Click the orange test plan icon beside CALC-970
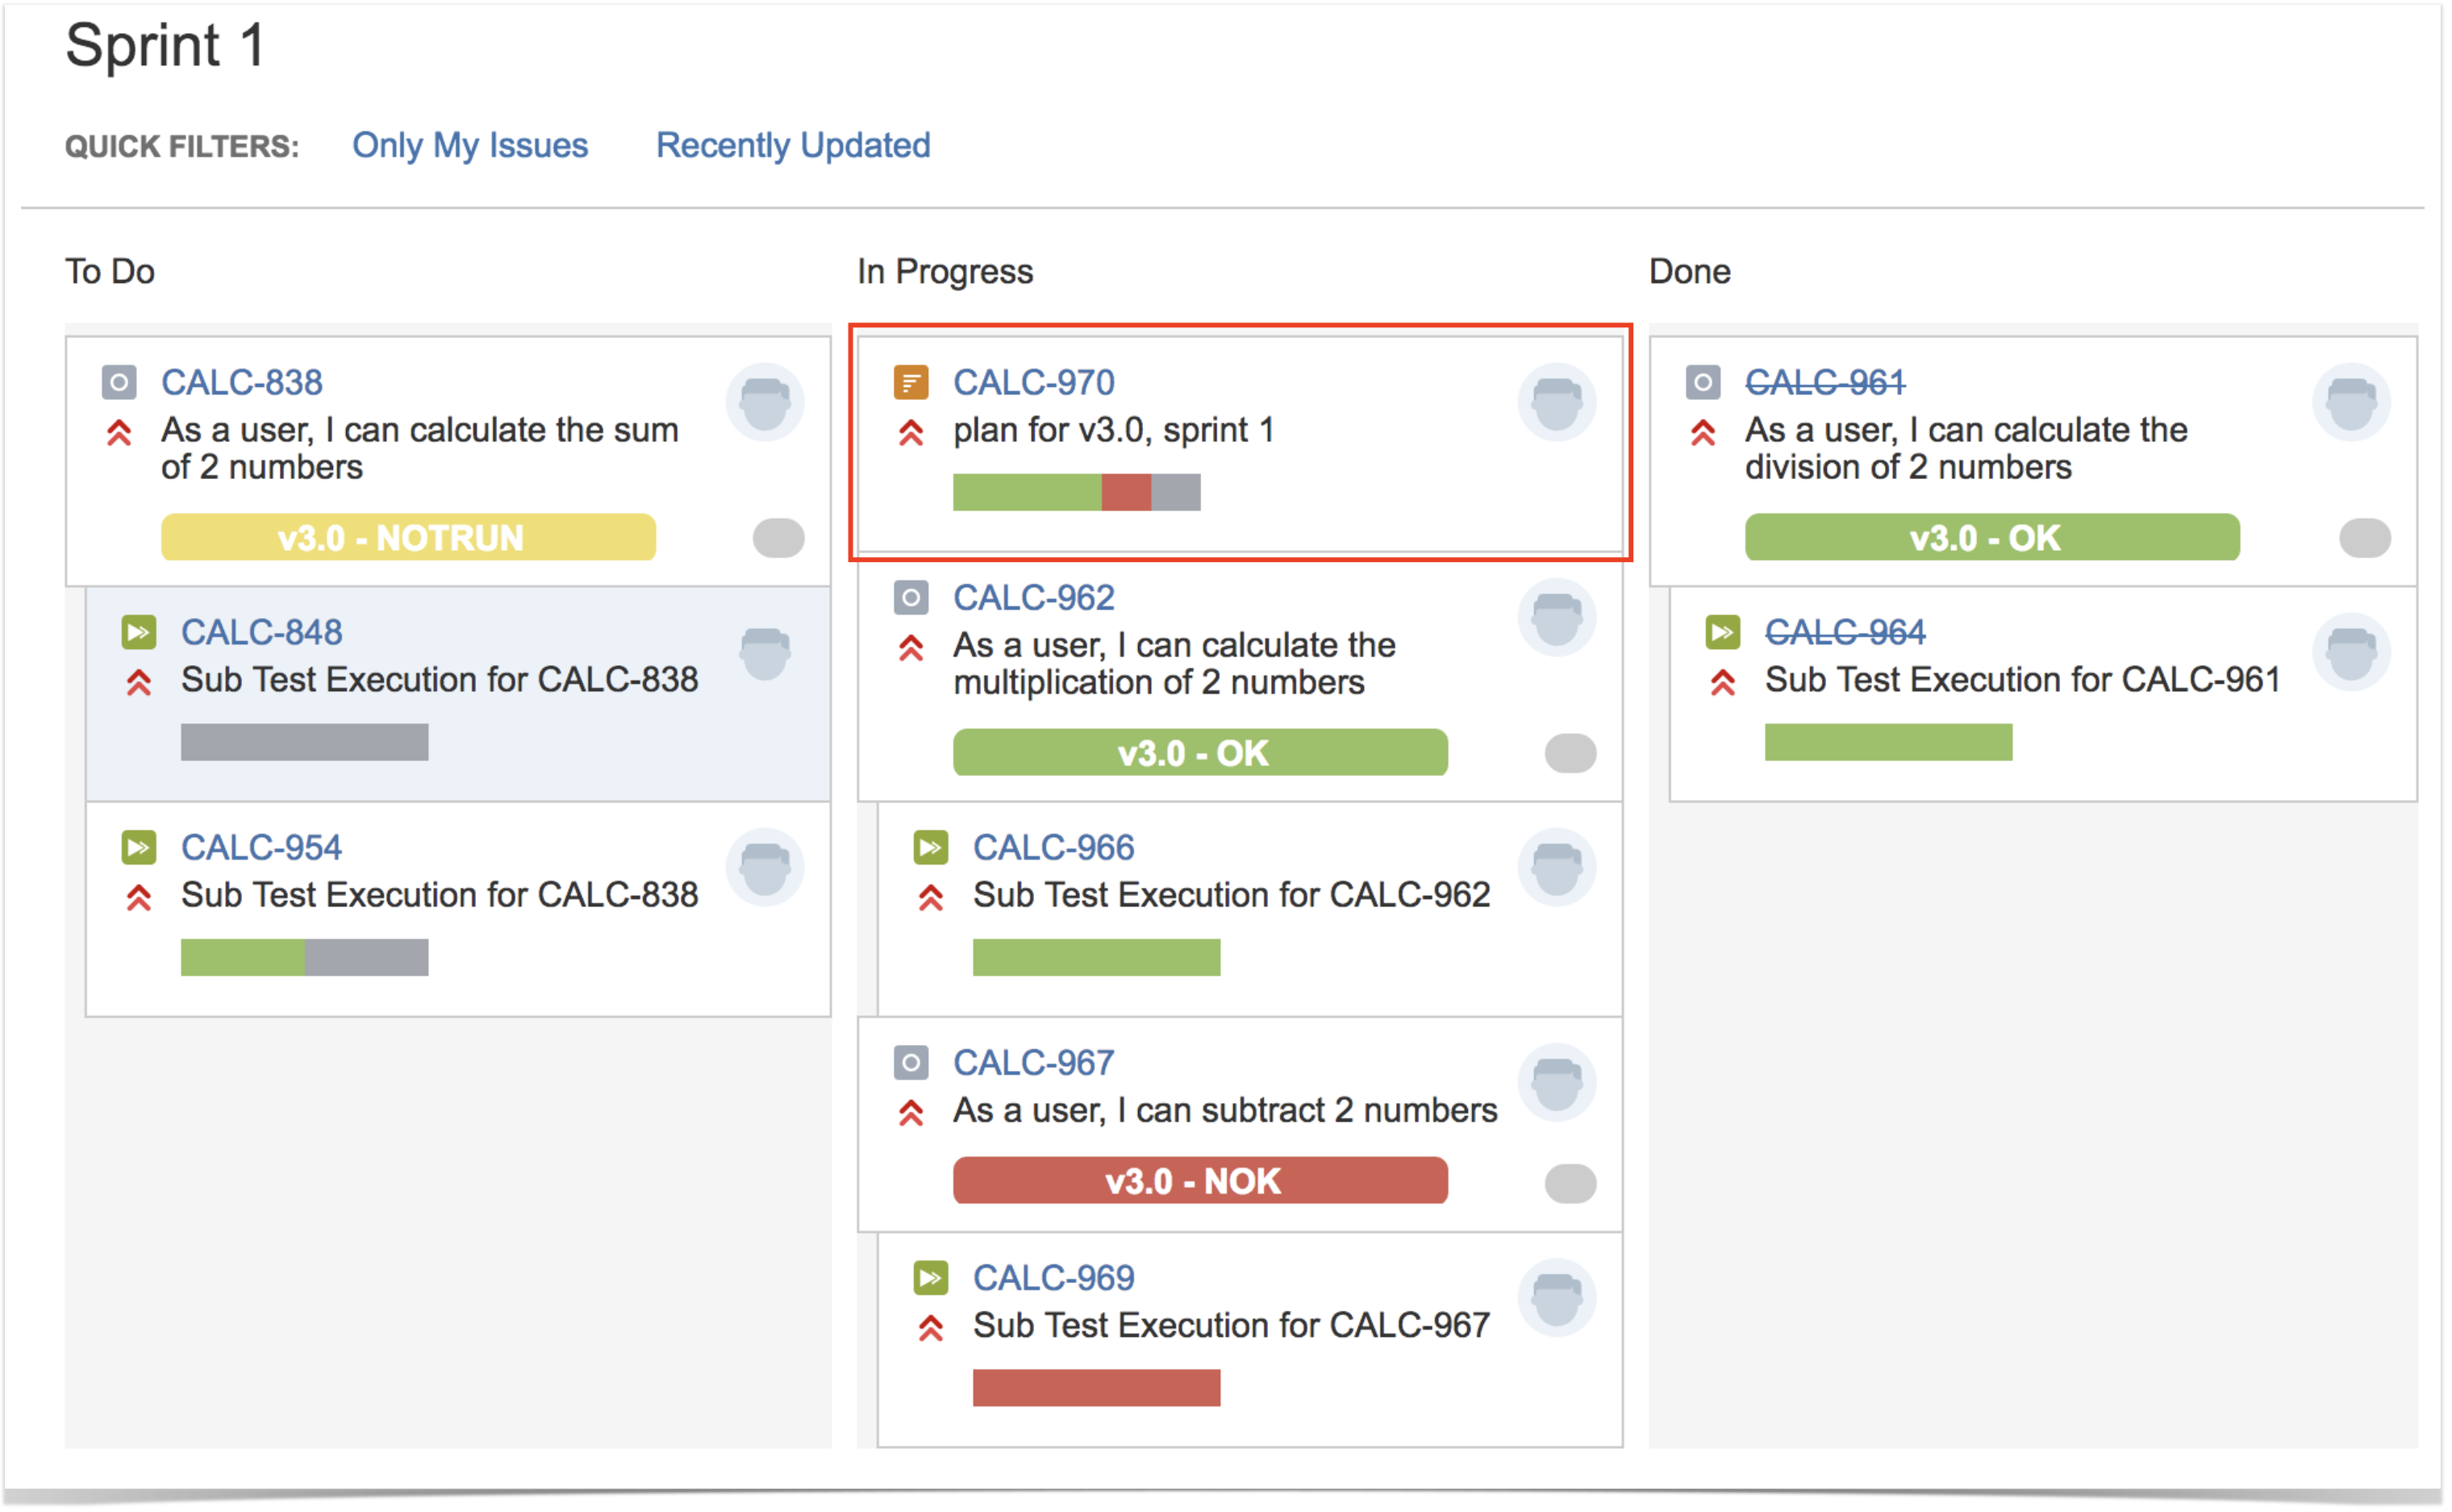2452x1512 pixels. tap(911, 382)
